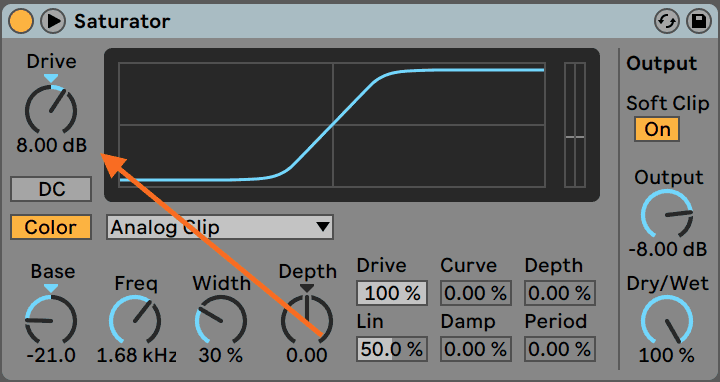This screenshot has width=720, height=382.
Task: Select the Lin 50.0 % field
Action: point(392,349)
